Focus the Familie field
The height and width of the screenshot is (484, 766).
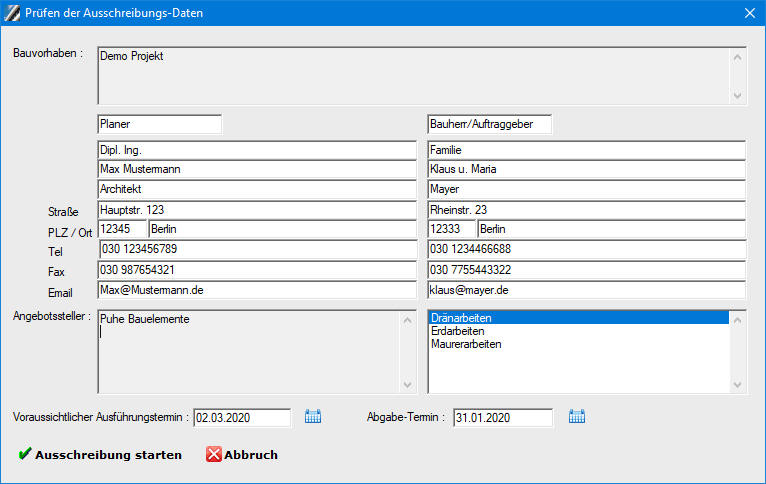pos(587,150)
